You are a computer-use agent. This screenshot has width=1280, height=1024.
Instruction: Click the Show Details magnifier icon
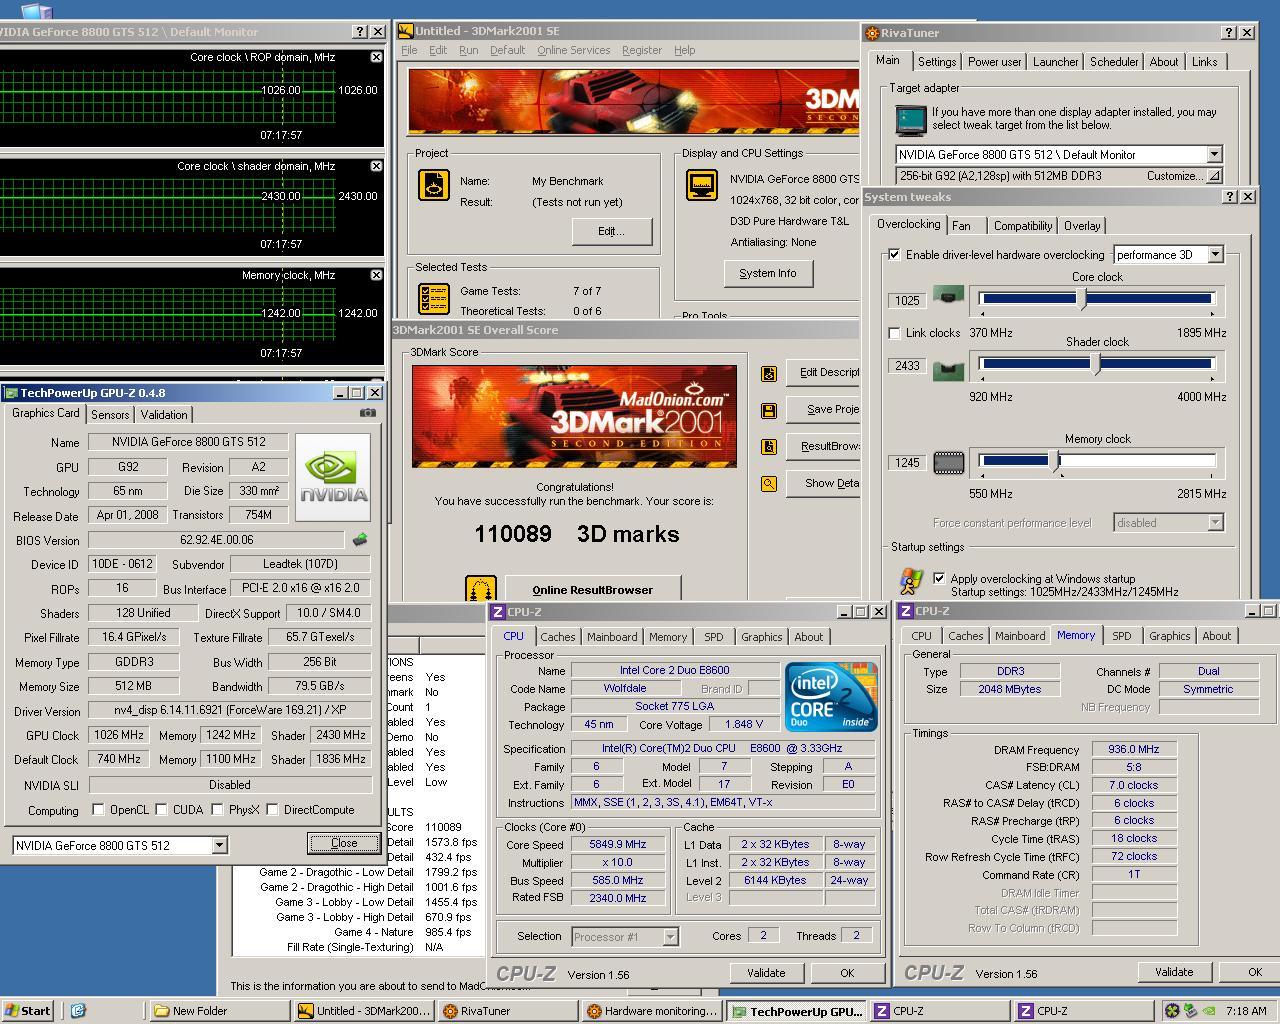[769, 484]
